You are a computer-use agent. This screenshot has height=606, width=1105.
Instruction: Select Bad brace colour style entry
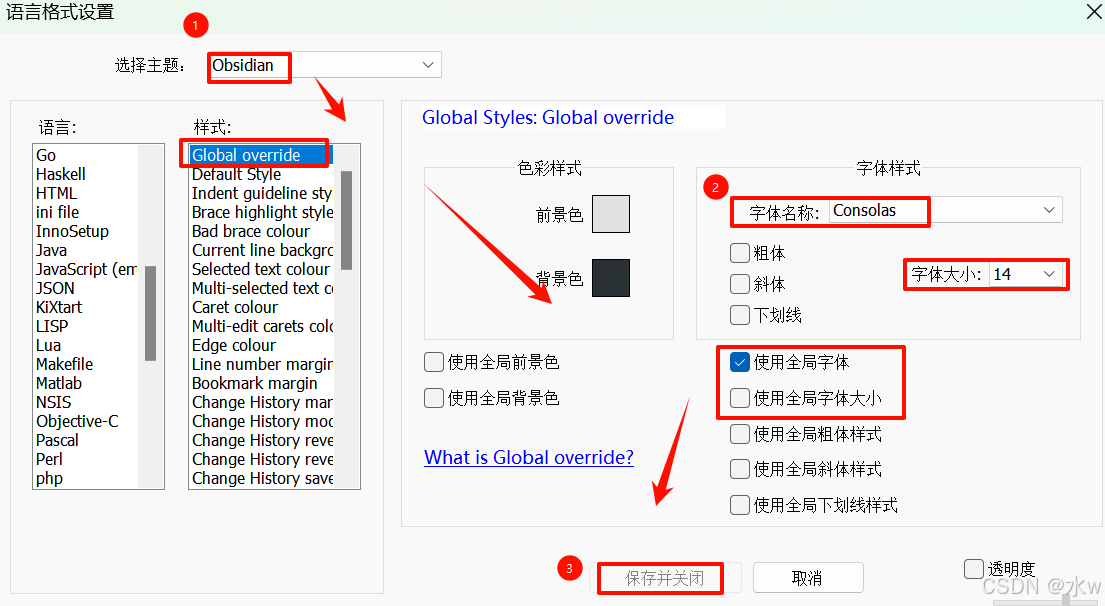point(261,231)
